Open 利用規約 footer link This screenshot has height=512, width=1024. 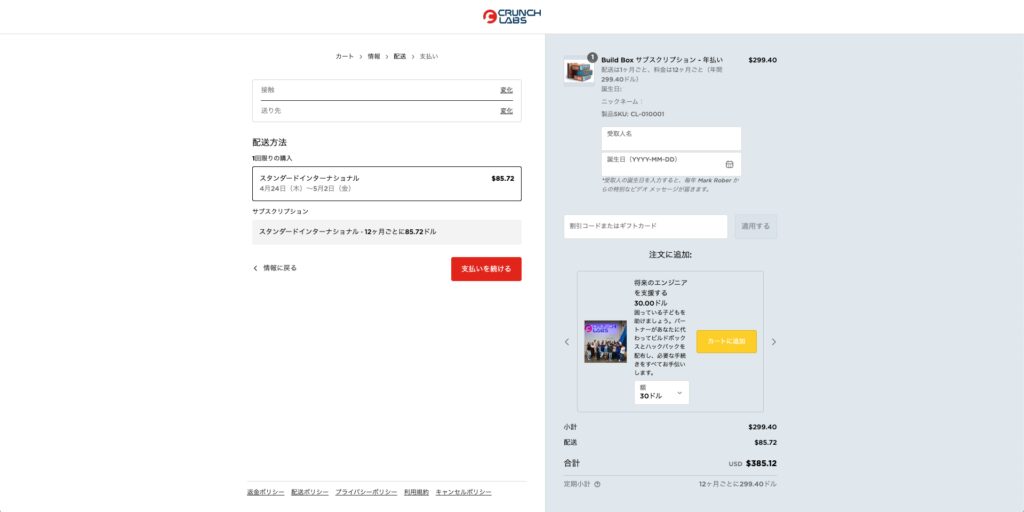click(x=417, y=492)
